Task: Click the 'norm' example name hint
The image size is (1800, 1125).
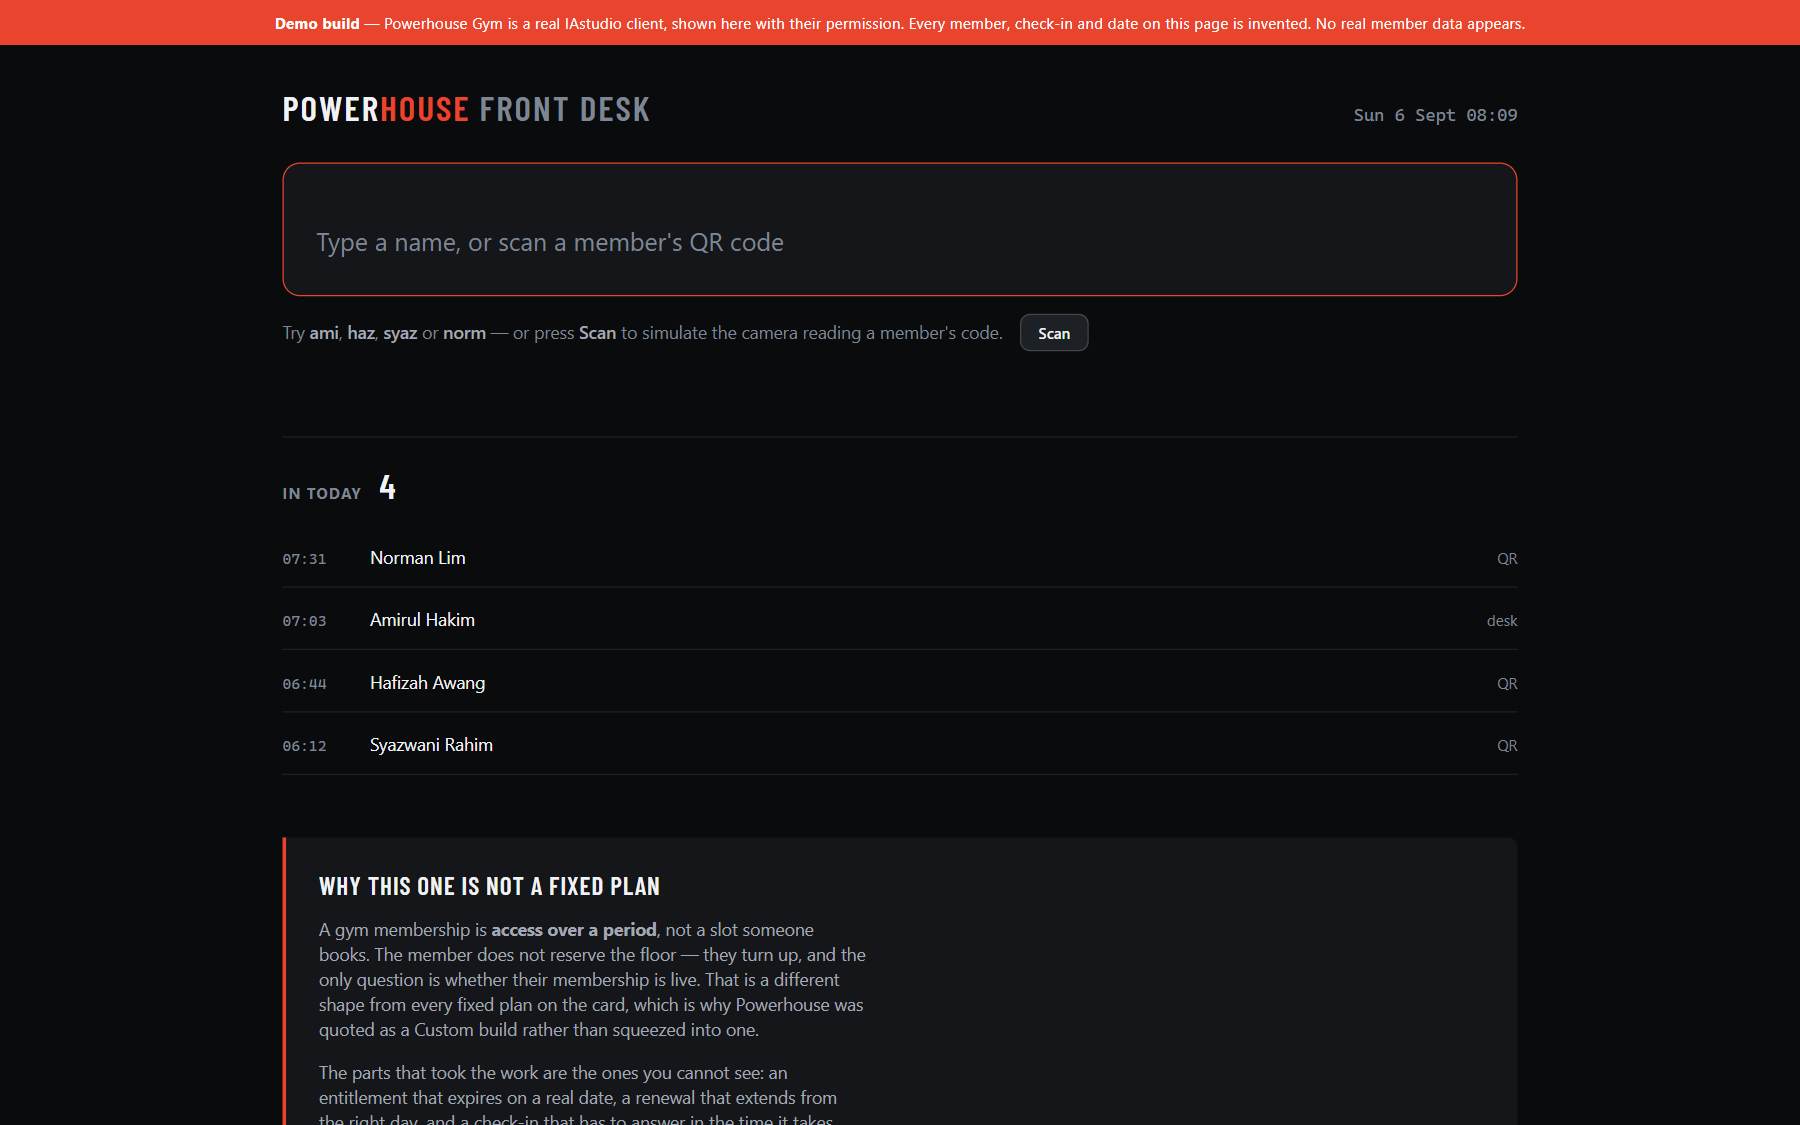Action: tap(464, 333)
